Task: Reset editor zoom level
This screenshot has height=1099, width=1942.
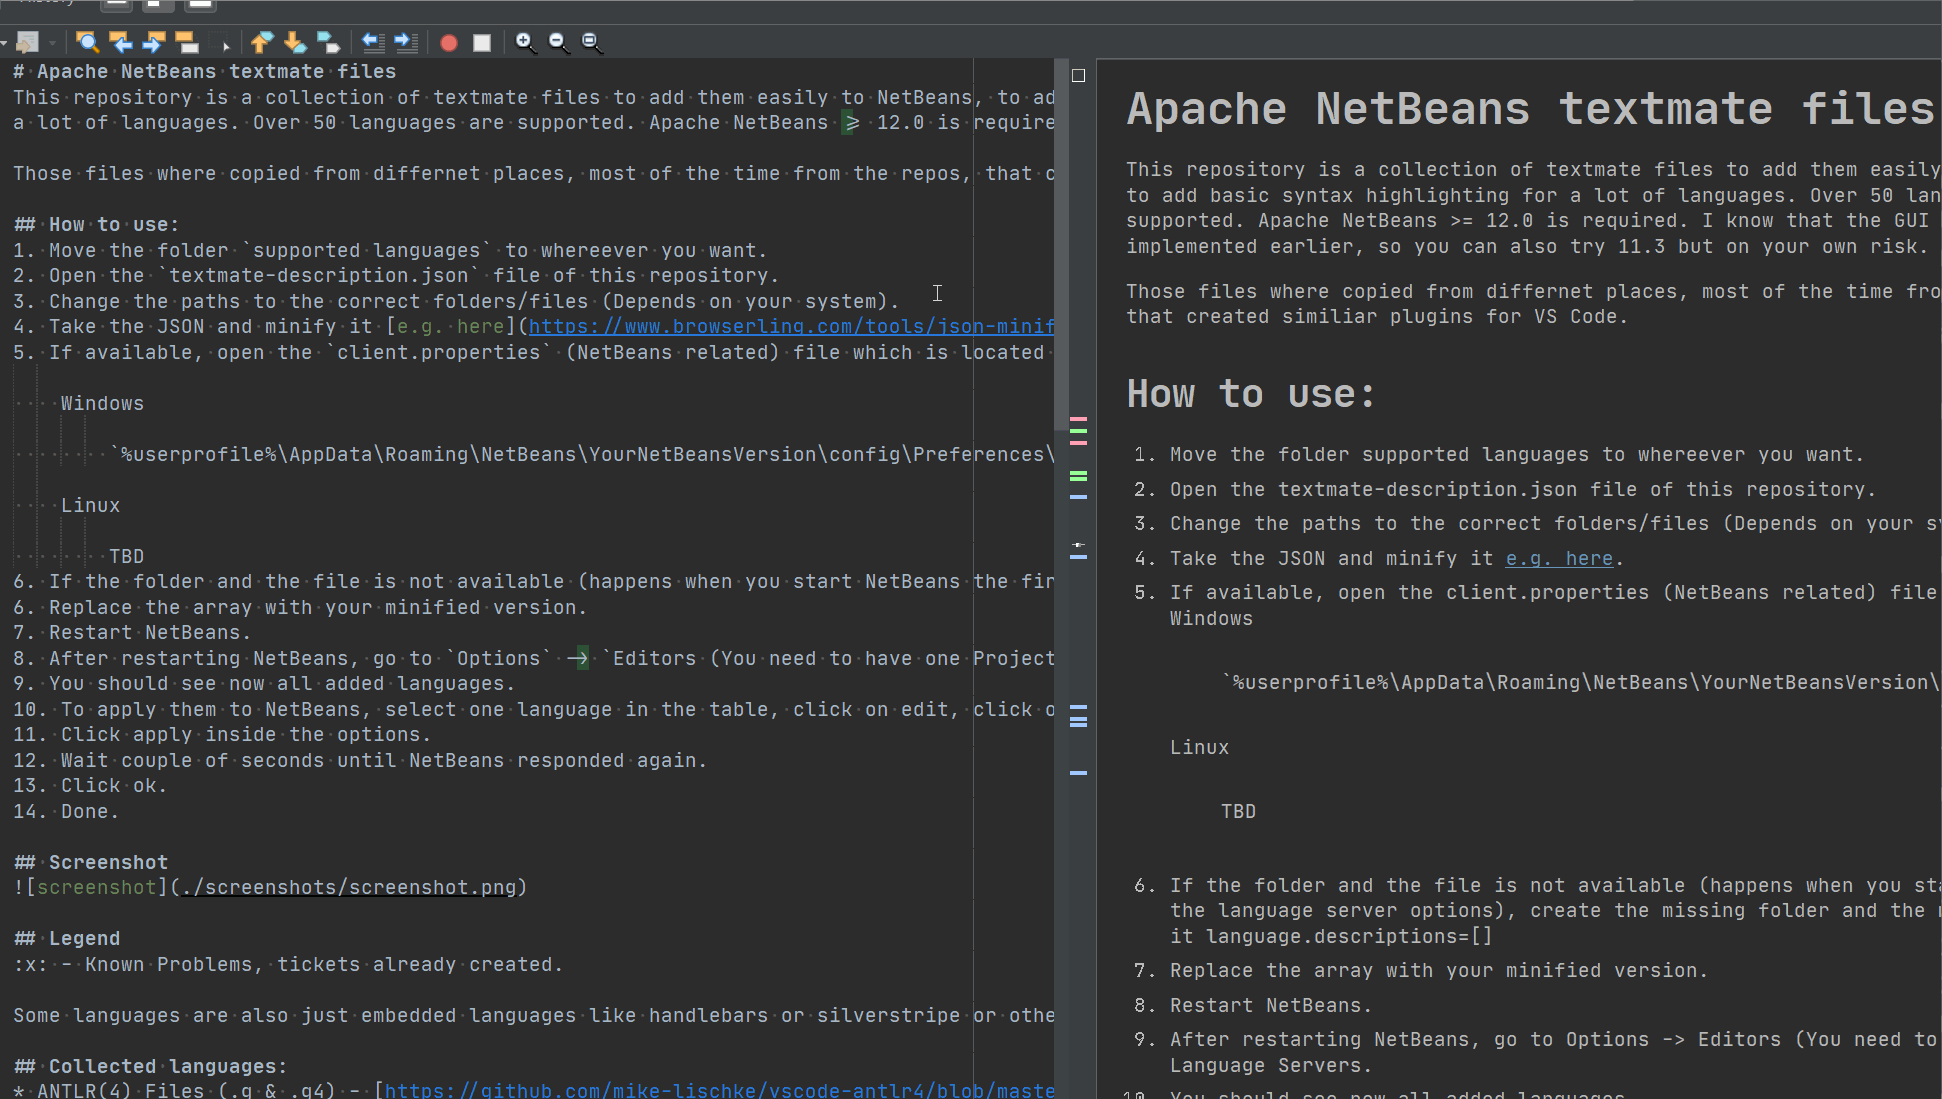Action: pyautogui.click(x=592, y=42)
